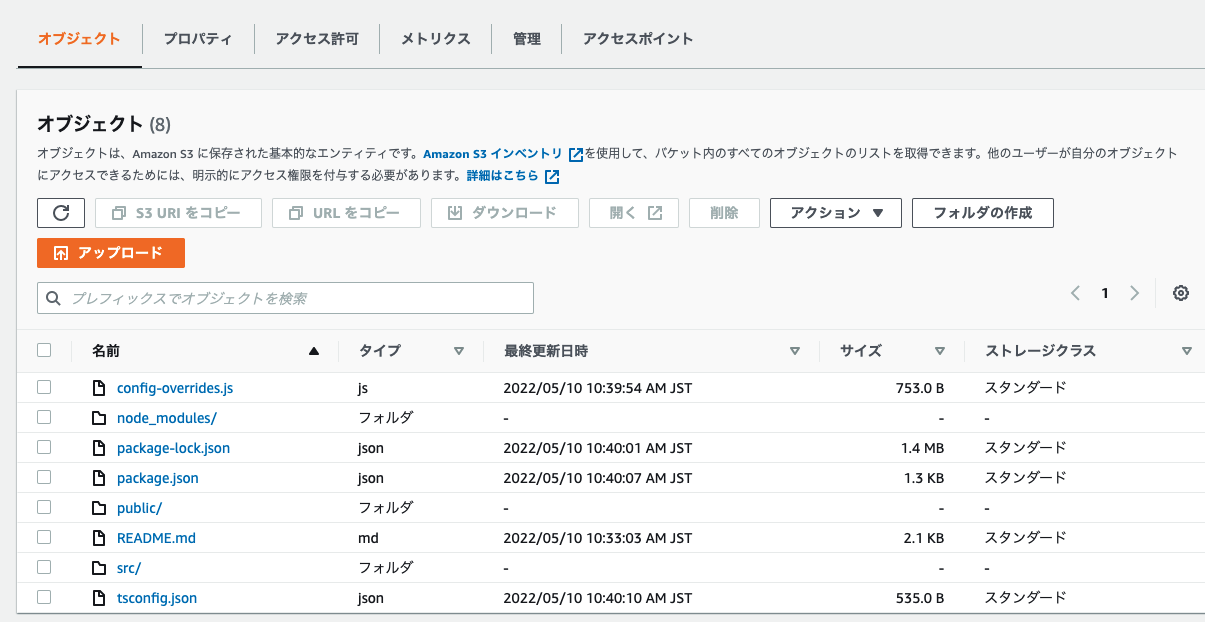Screen dimensions: 1205x622
Task: Click the folder icon next to node_modules/
Action: click(99, 417)
